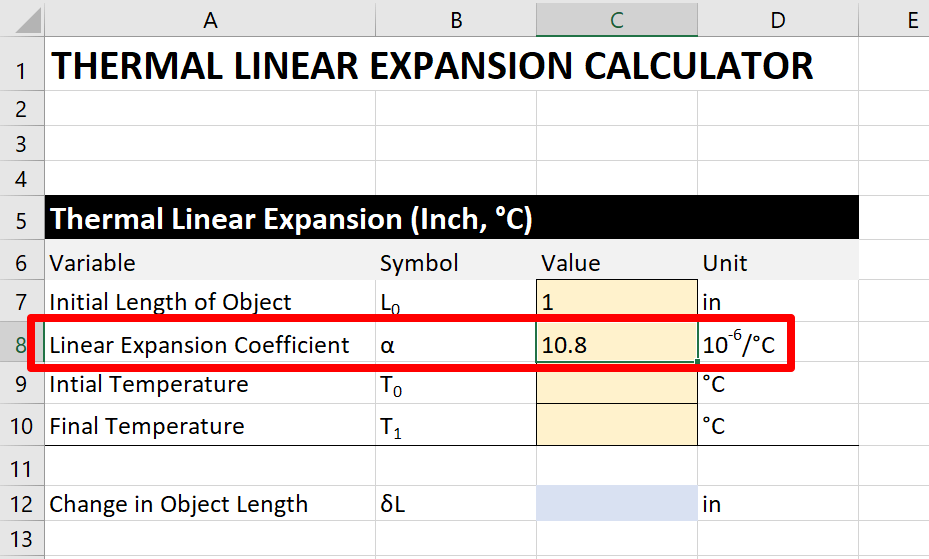Viewport: 929px width, 559px height.
Task: Select column C header
Action: [x=617, y=20]
